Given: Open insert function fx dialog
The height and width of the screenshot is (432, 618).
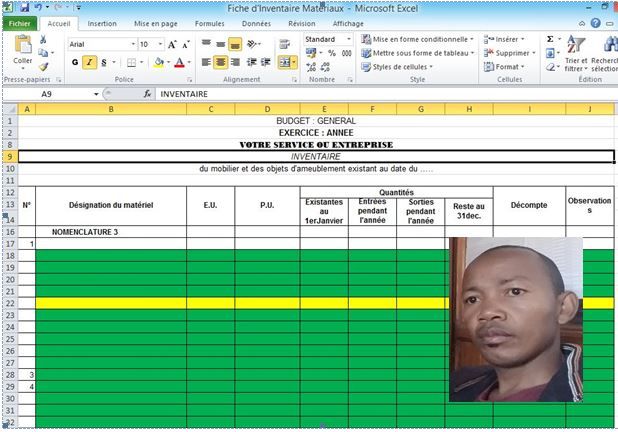Looking at the screenshot, I should (147, 94).
